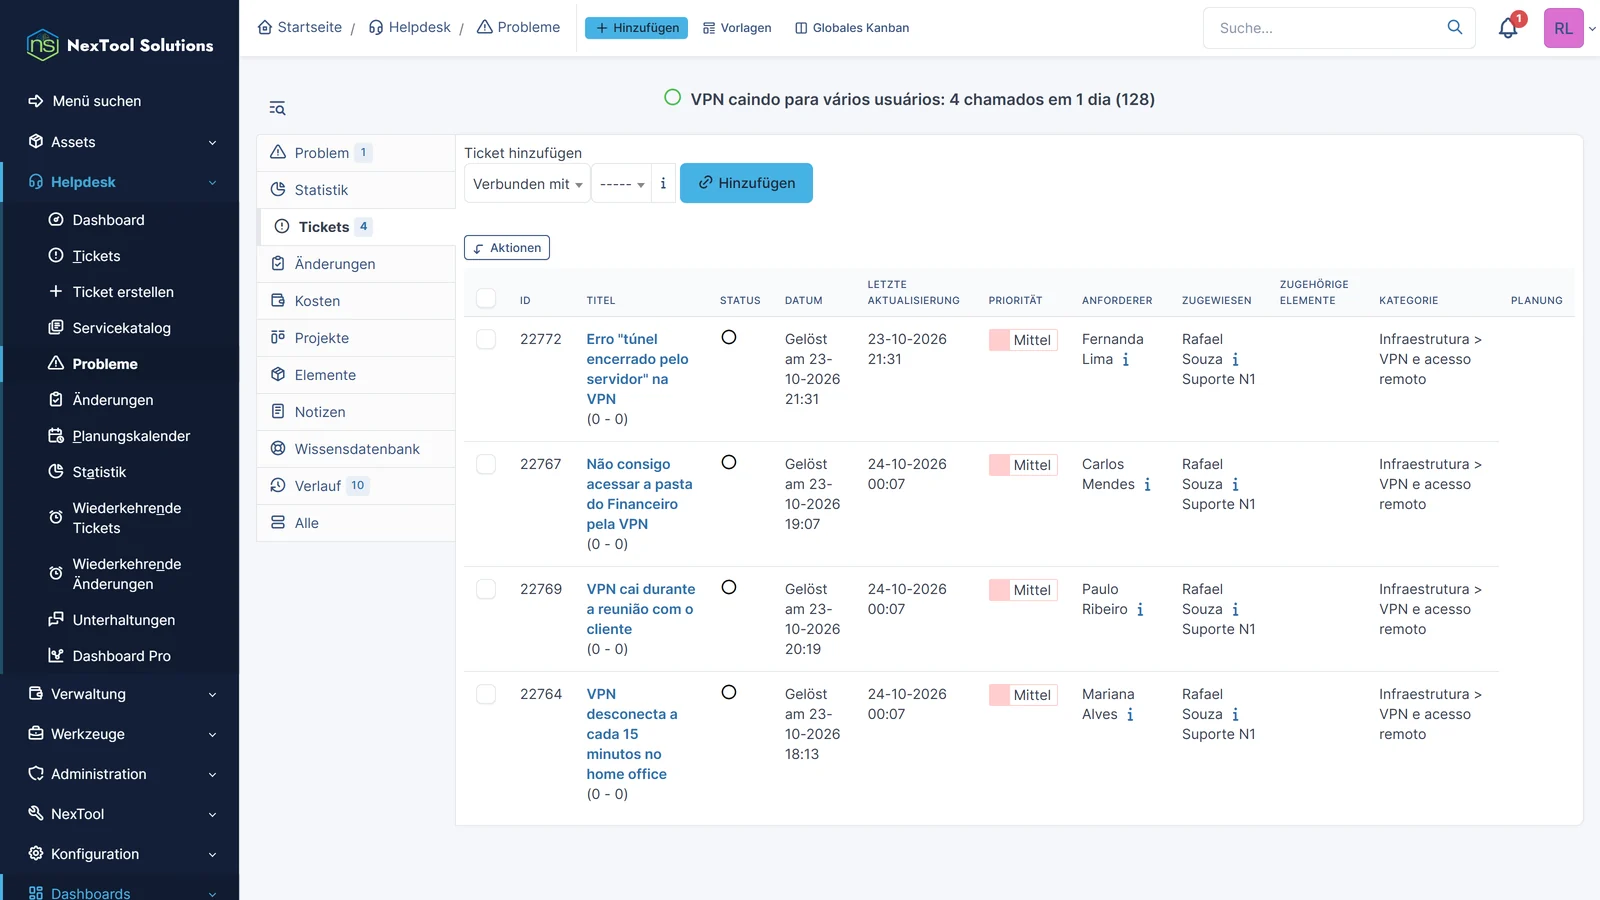Click the info icon next to Fernanda Lima
The image size is (1600, 900).
tap(1126, 360)
